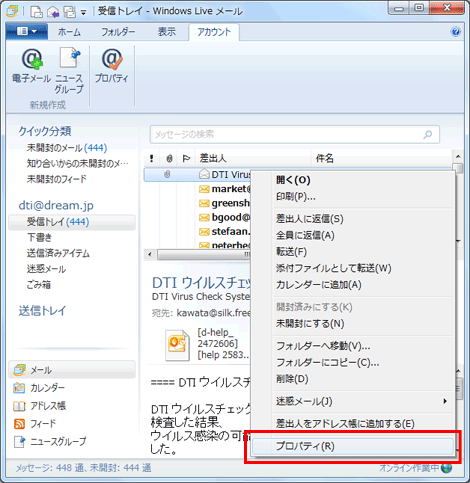Open the application menu dropdown button
The height and width of the screenshot is (483, 470).
[27, 32]
